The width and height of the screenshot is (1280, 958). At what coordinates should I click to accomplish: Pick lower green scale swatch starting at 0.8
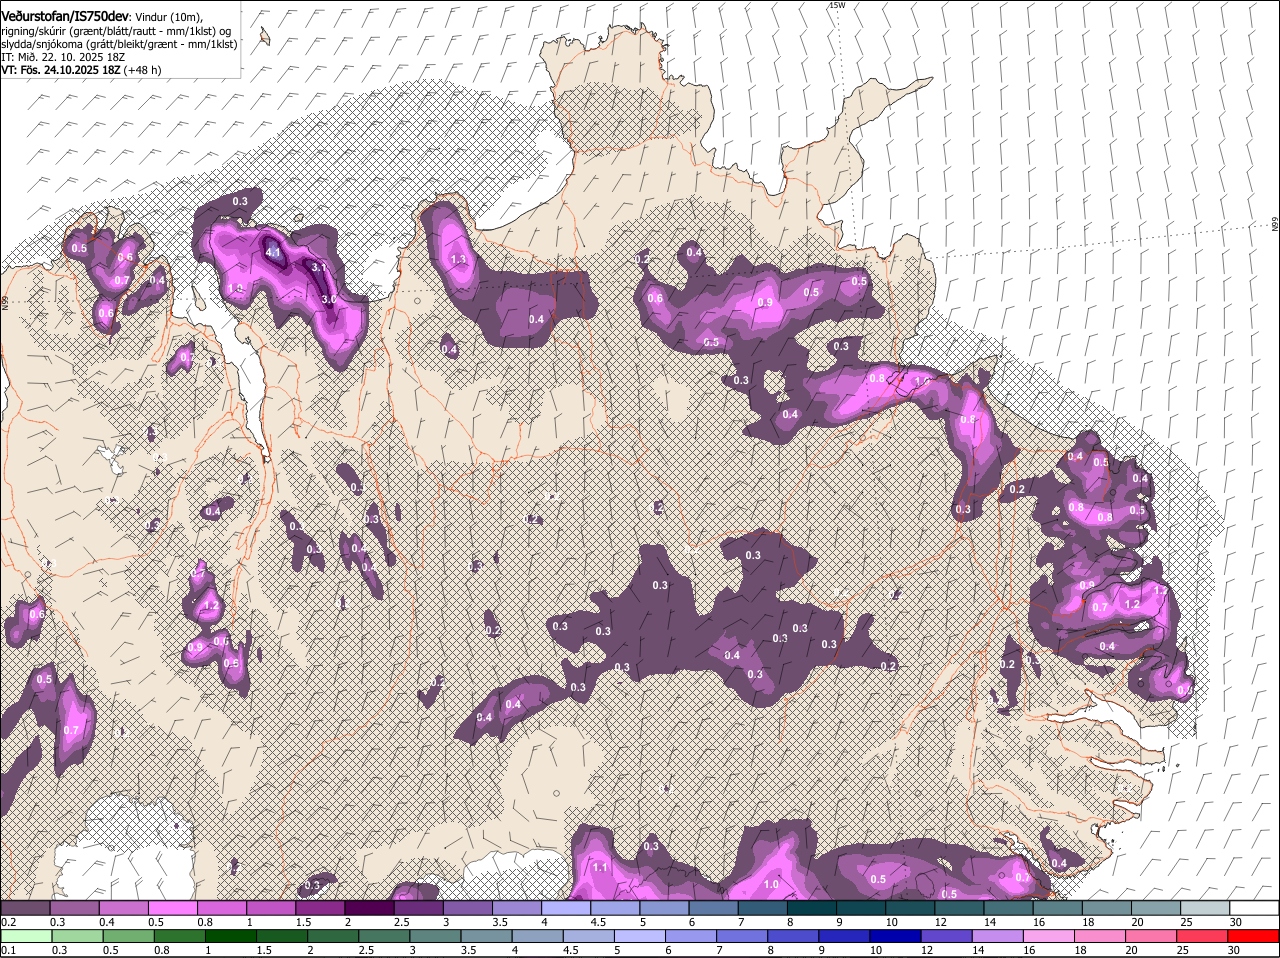point(179,936)
